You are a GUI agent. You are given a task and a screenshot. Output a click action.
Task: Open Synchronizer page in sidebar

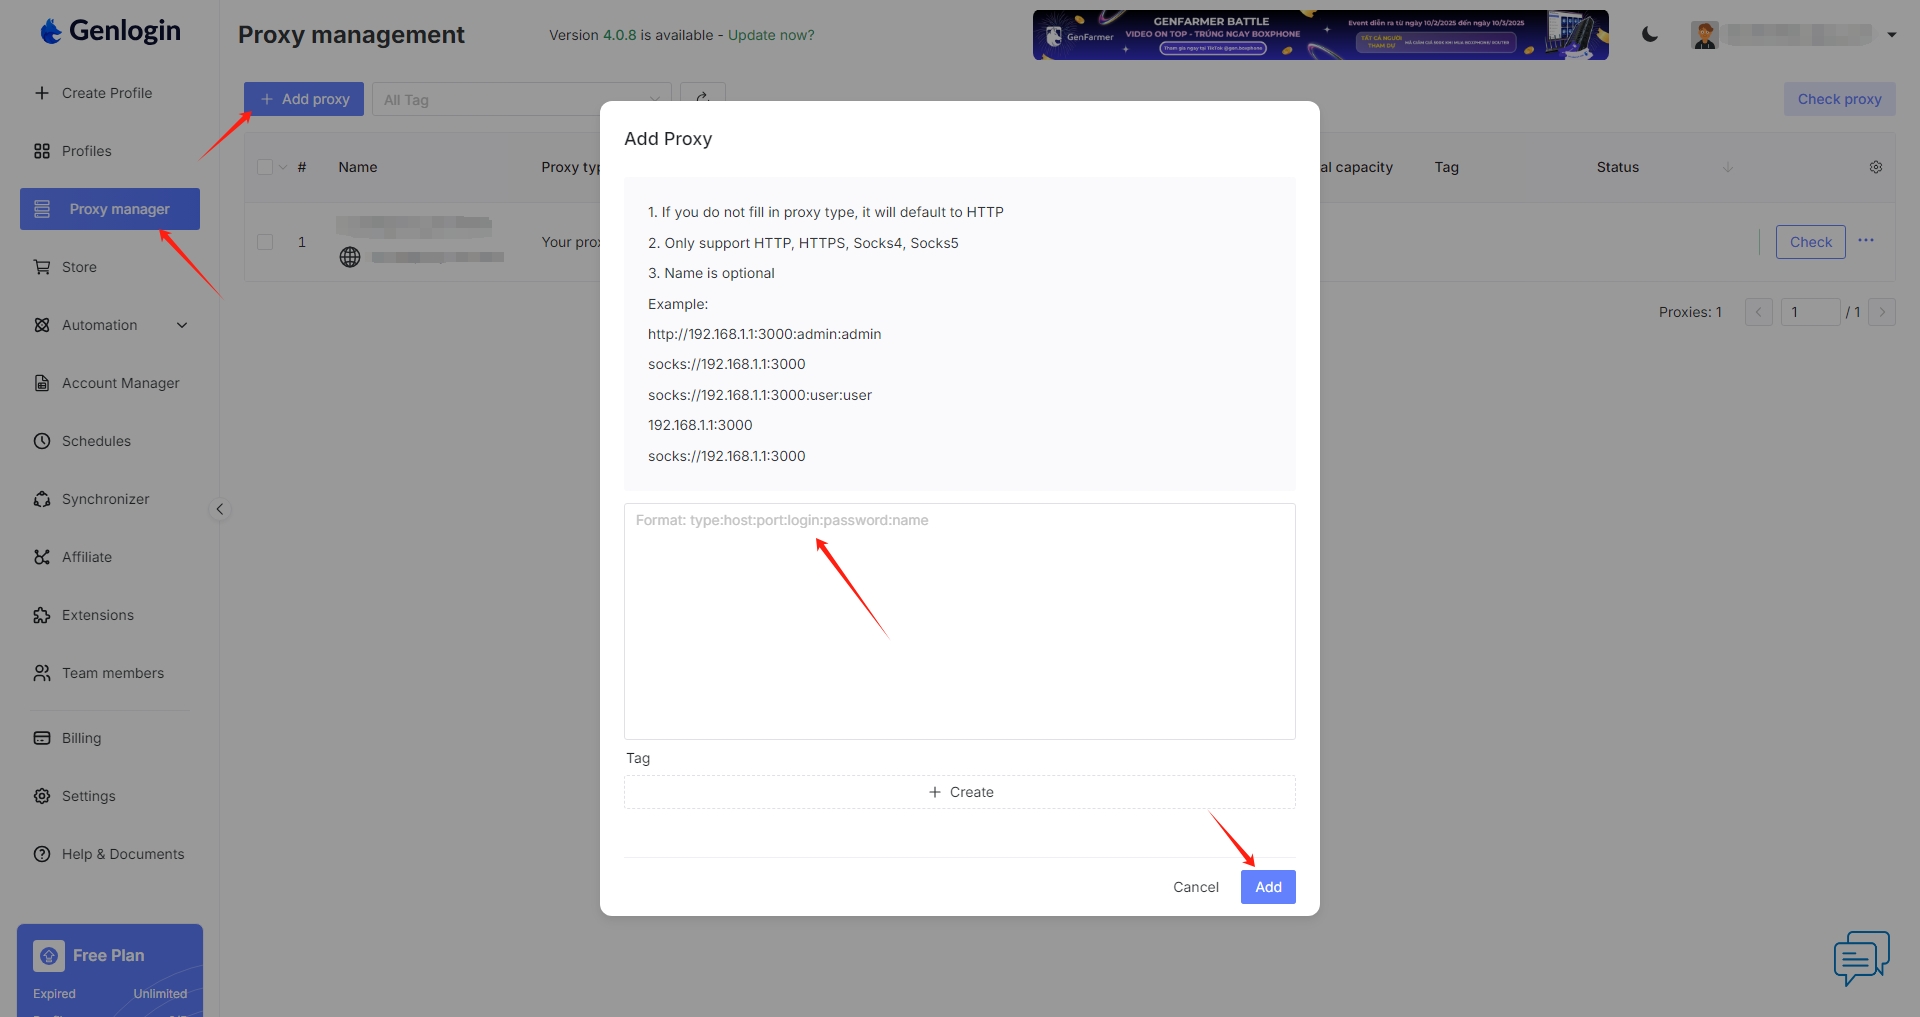(105, 499)
